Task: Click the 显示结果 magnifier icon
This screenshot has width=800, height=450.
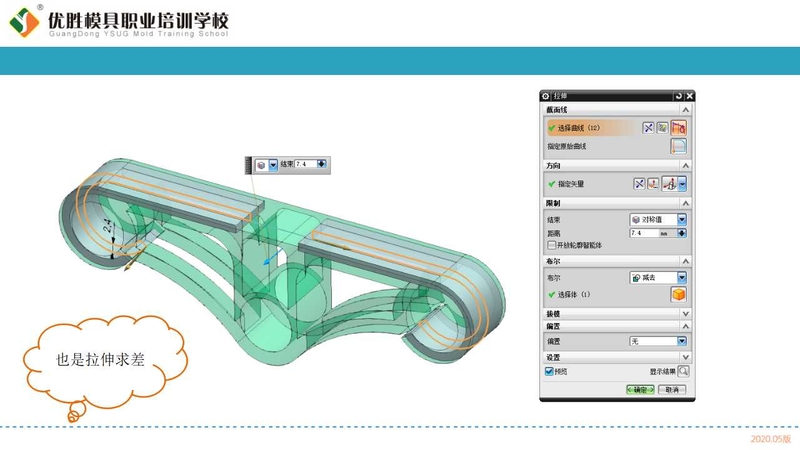Action: tap(684, 371)
